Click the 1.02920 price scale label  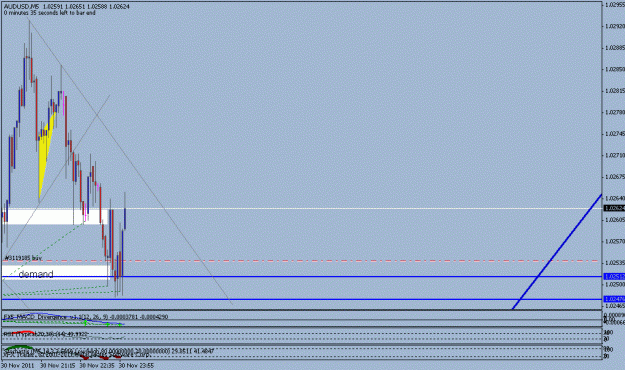tap(615, 26)
